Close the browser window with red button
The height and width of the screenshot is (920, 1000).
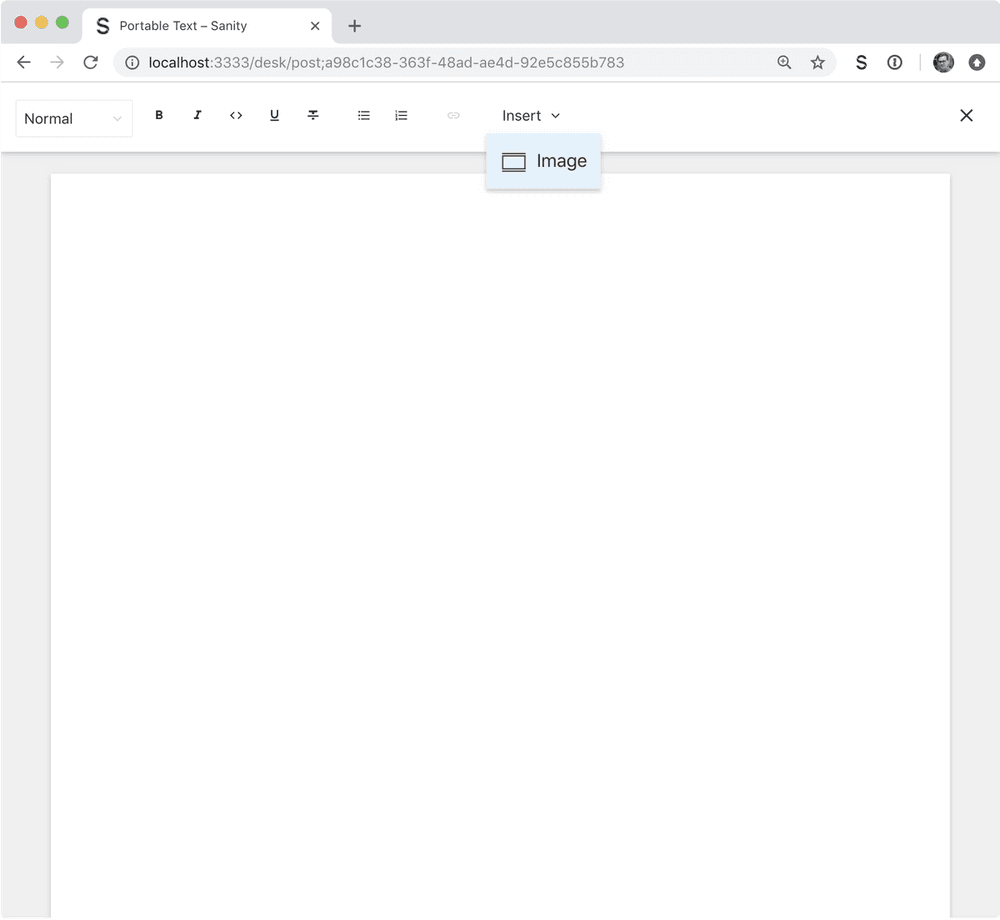(20, 22)
